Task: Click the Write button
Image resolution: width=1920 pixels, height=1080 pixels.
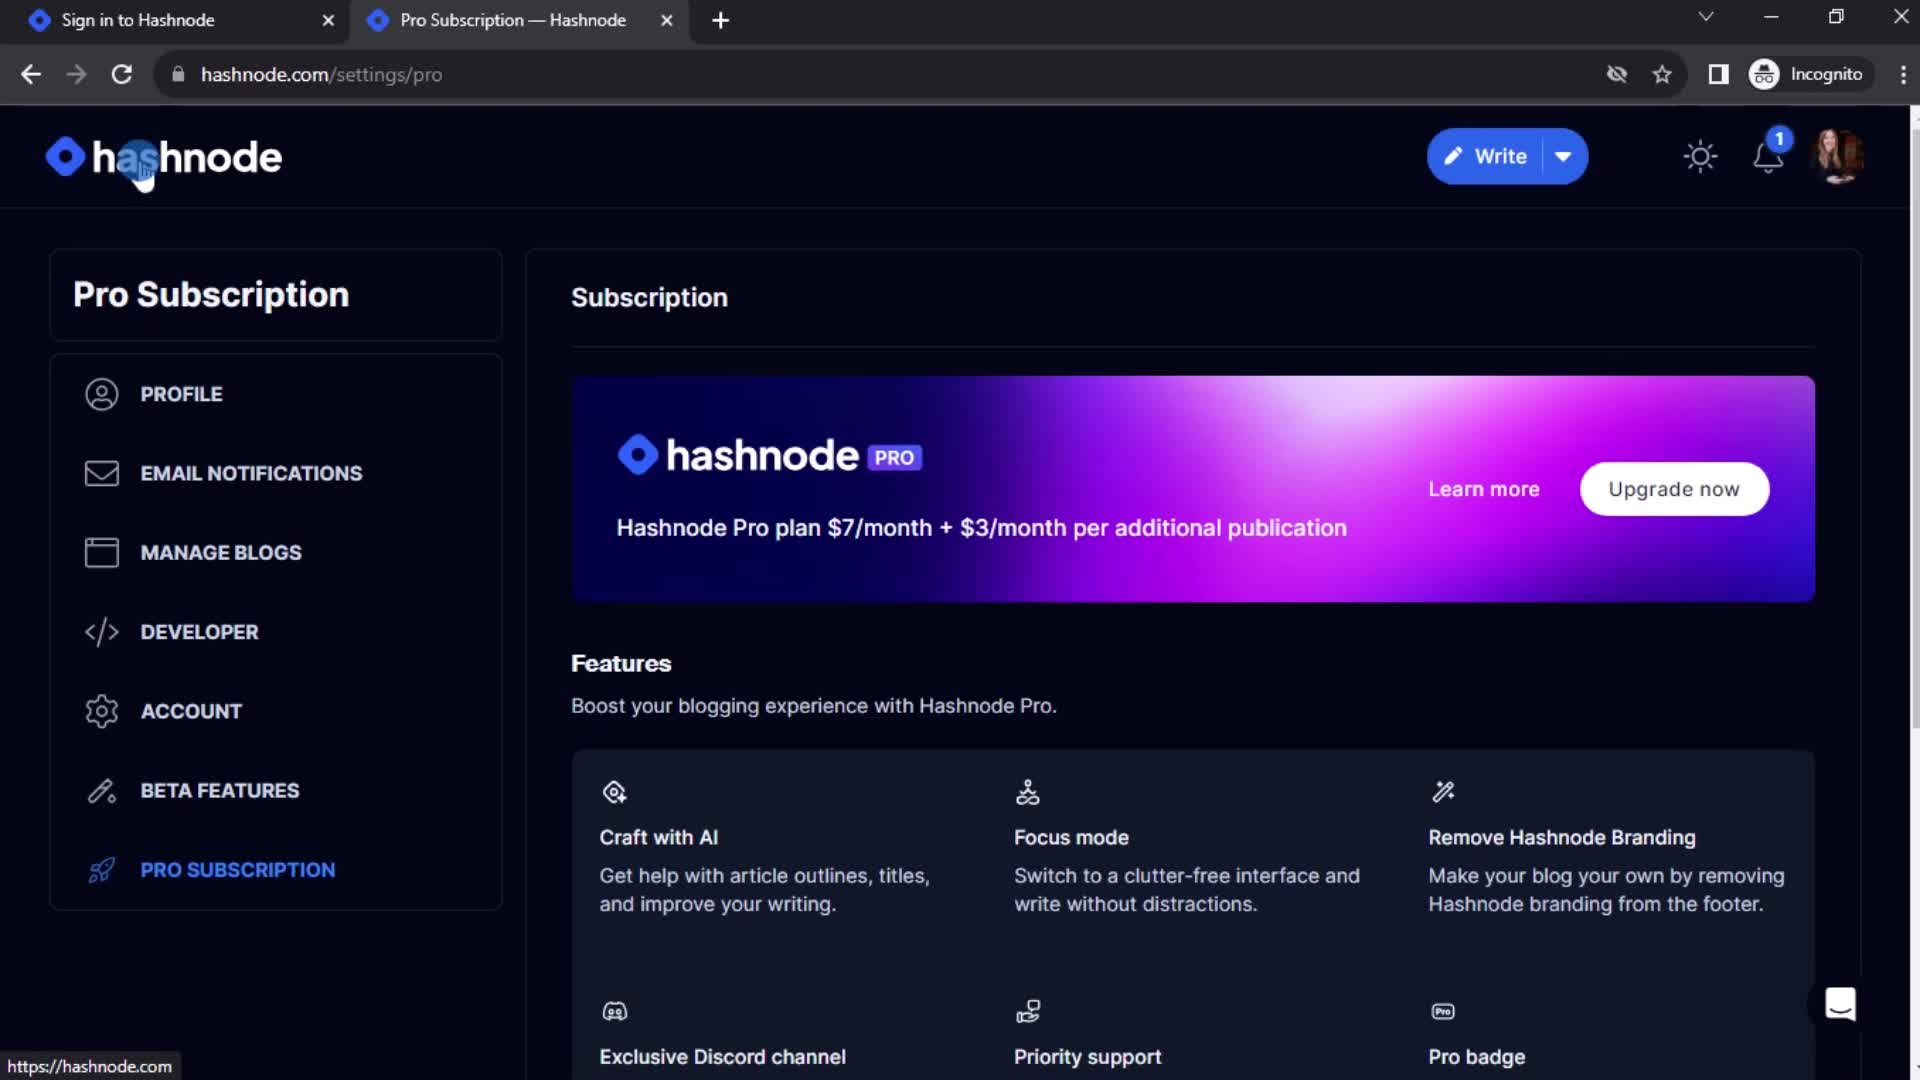Action: [x=1486, y=157]
